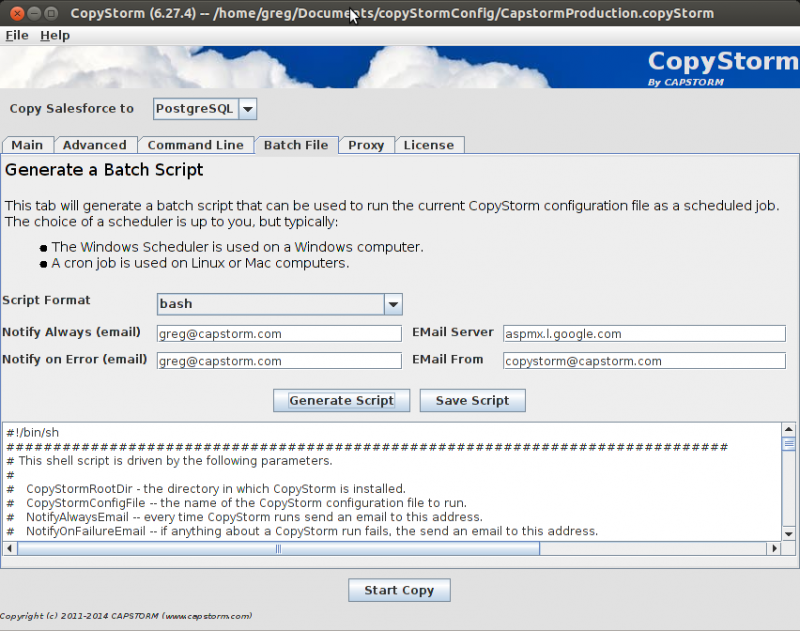The height and width of the screenshot is (631, 800).
Task: Select the Batch File tab
Action: 296,145
